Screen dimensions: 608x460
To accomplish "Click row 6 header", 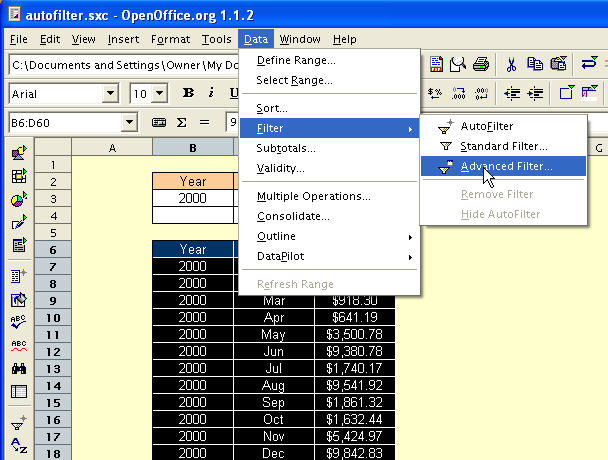I will point(53,250).
